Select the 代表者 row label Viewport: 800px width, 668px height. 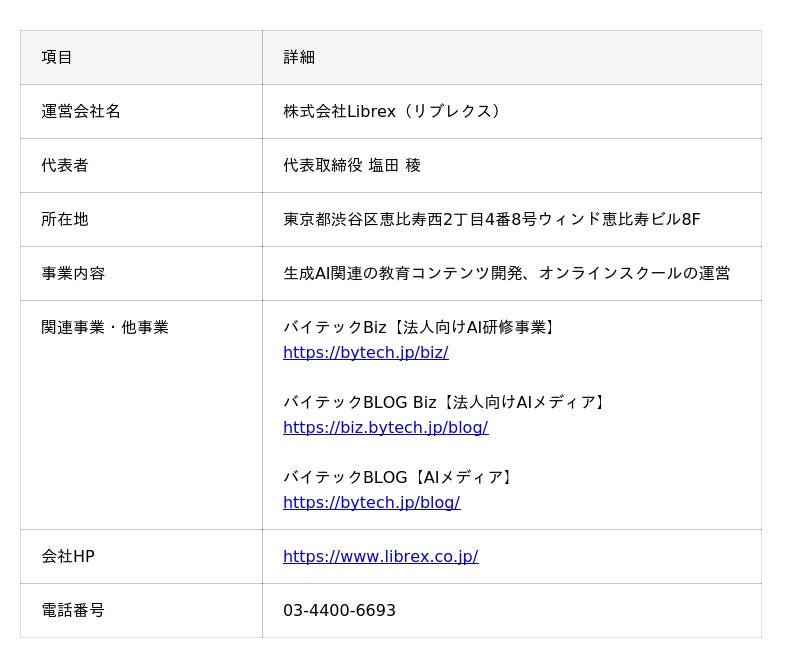pos(65,165)
